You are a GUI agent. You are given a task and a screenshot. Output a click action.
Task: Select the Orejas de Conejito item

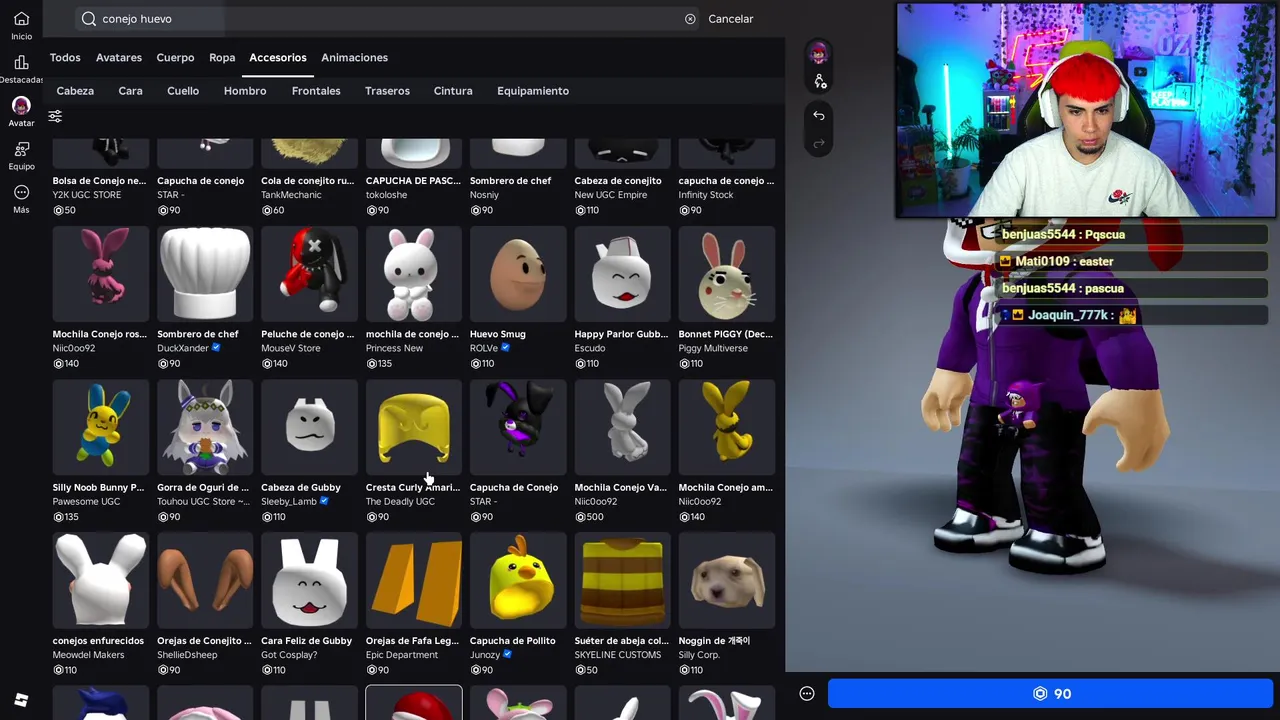(x=205, y=580)
